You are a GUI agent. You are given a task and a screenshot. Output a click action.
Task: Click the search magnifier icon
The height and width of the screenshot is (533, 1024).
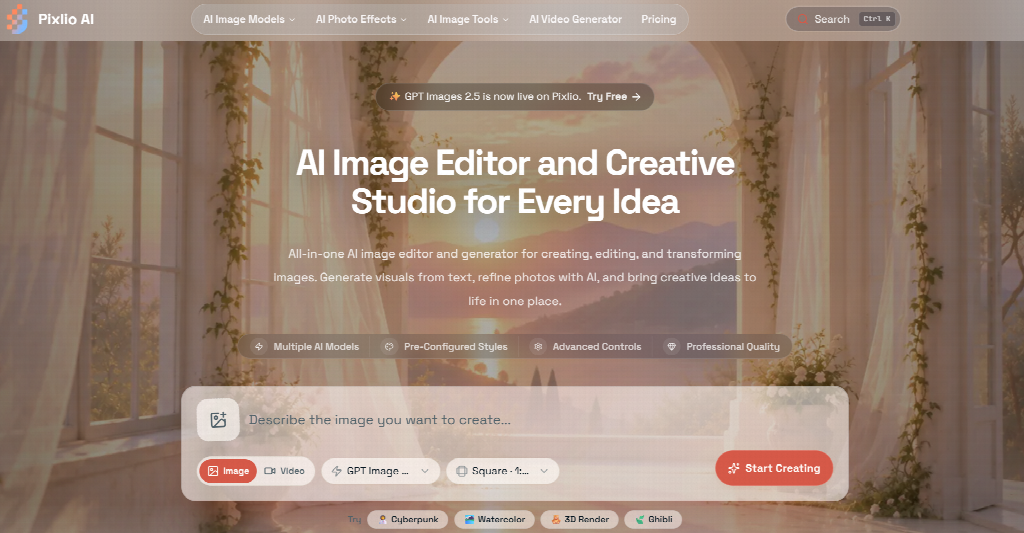pyautogui.click(x=802, y=20)
